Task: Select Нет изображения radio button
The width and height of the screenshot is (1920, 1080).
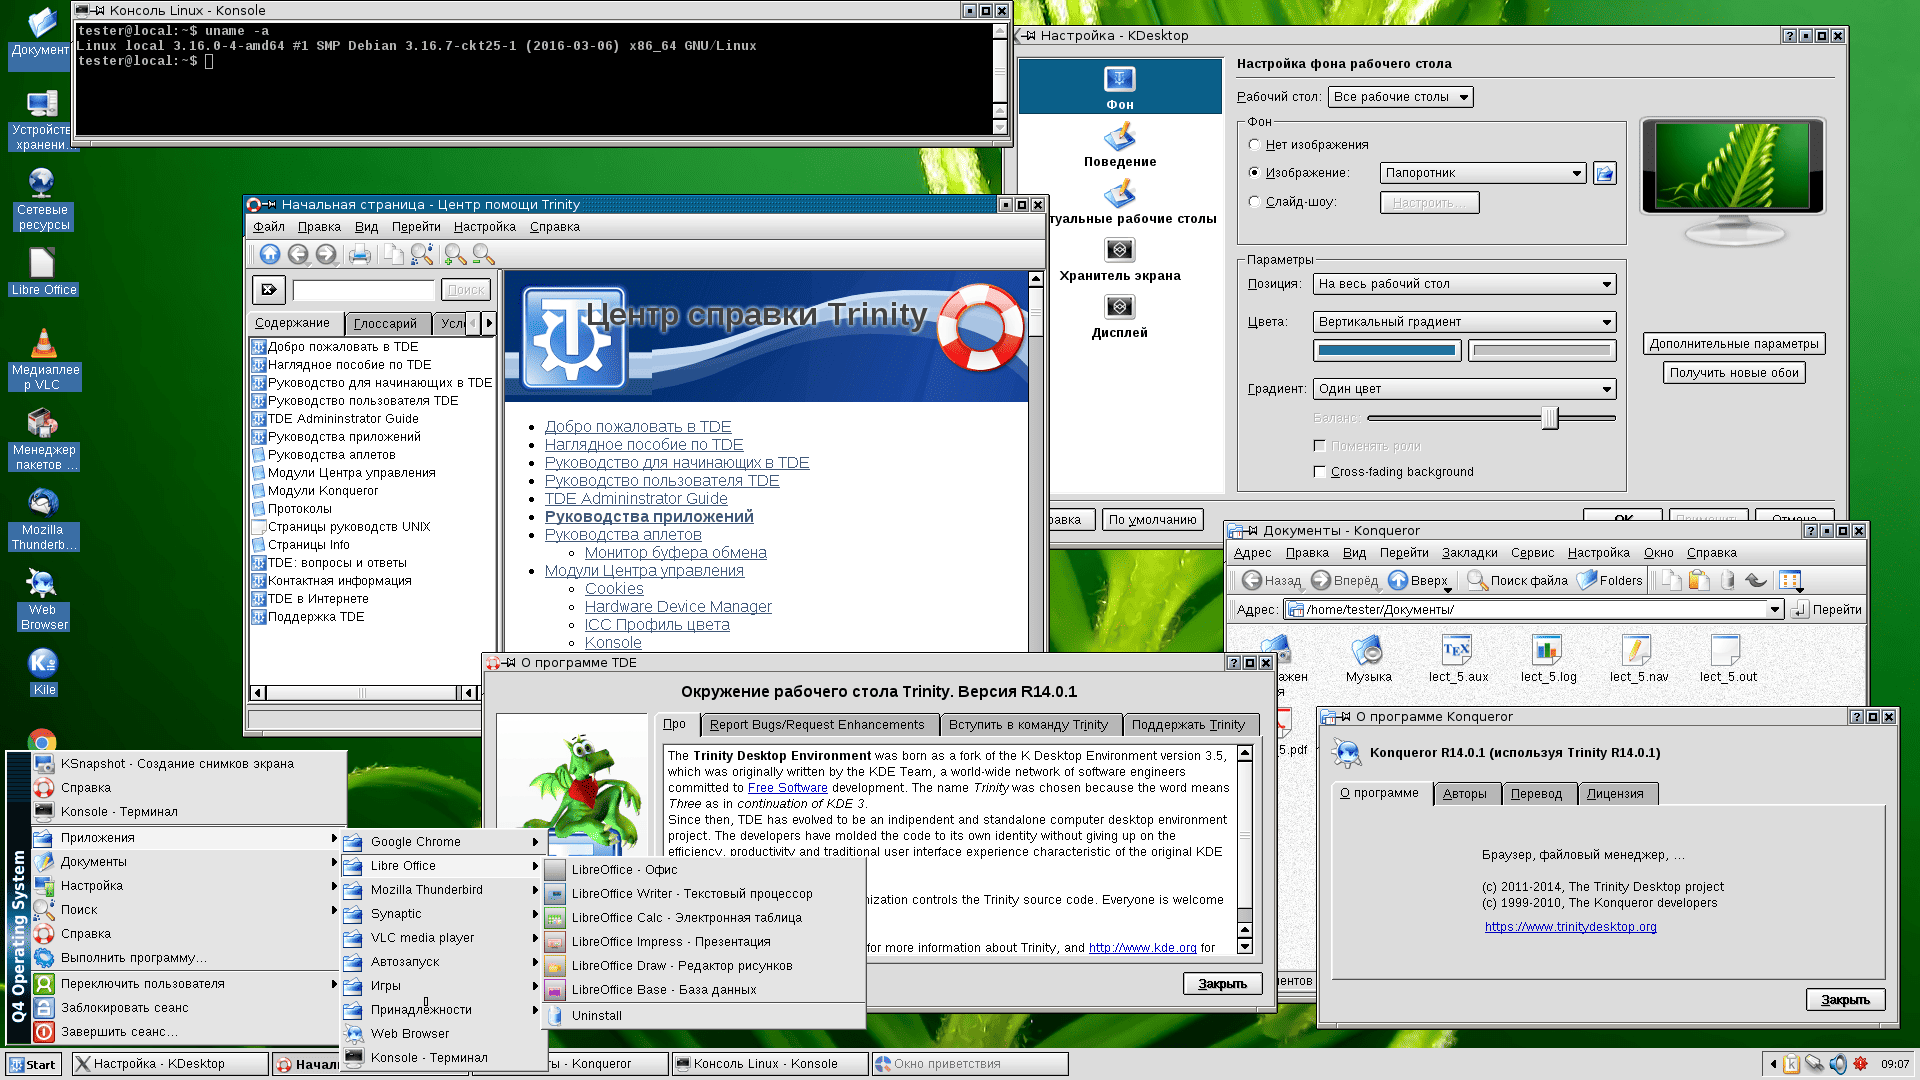Action: [x=1255, y=145]
